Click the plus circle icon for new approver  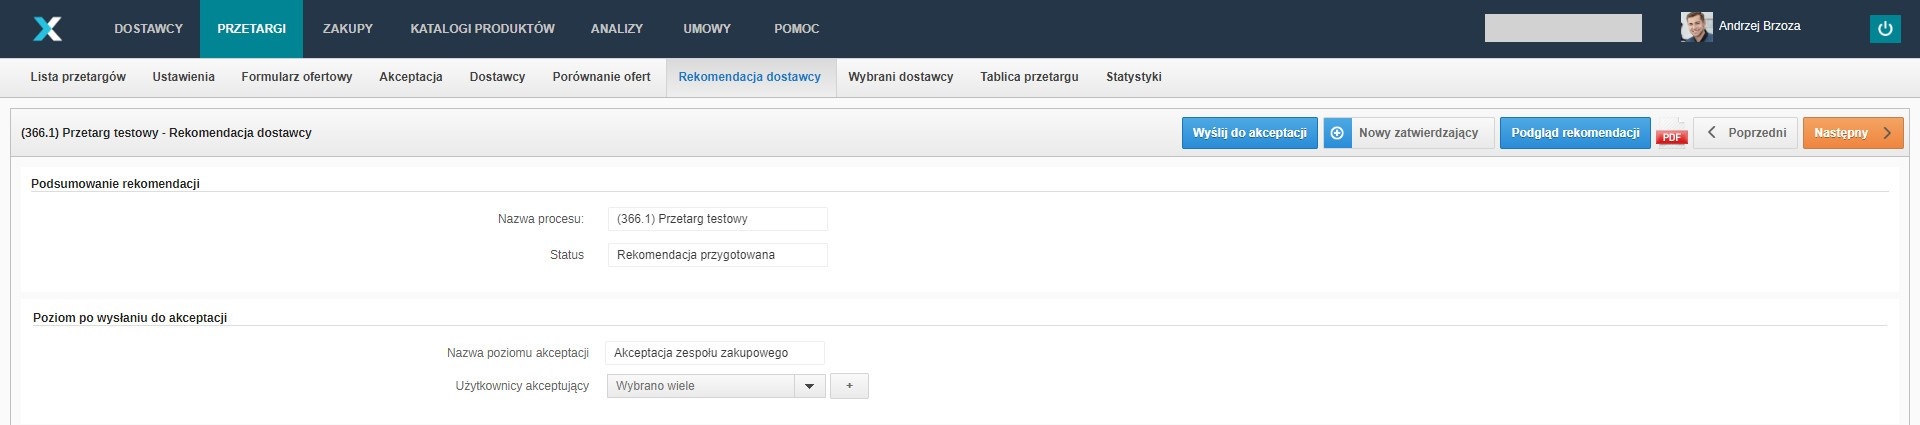click(1337, 133)
